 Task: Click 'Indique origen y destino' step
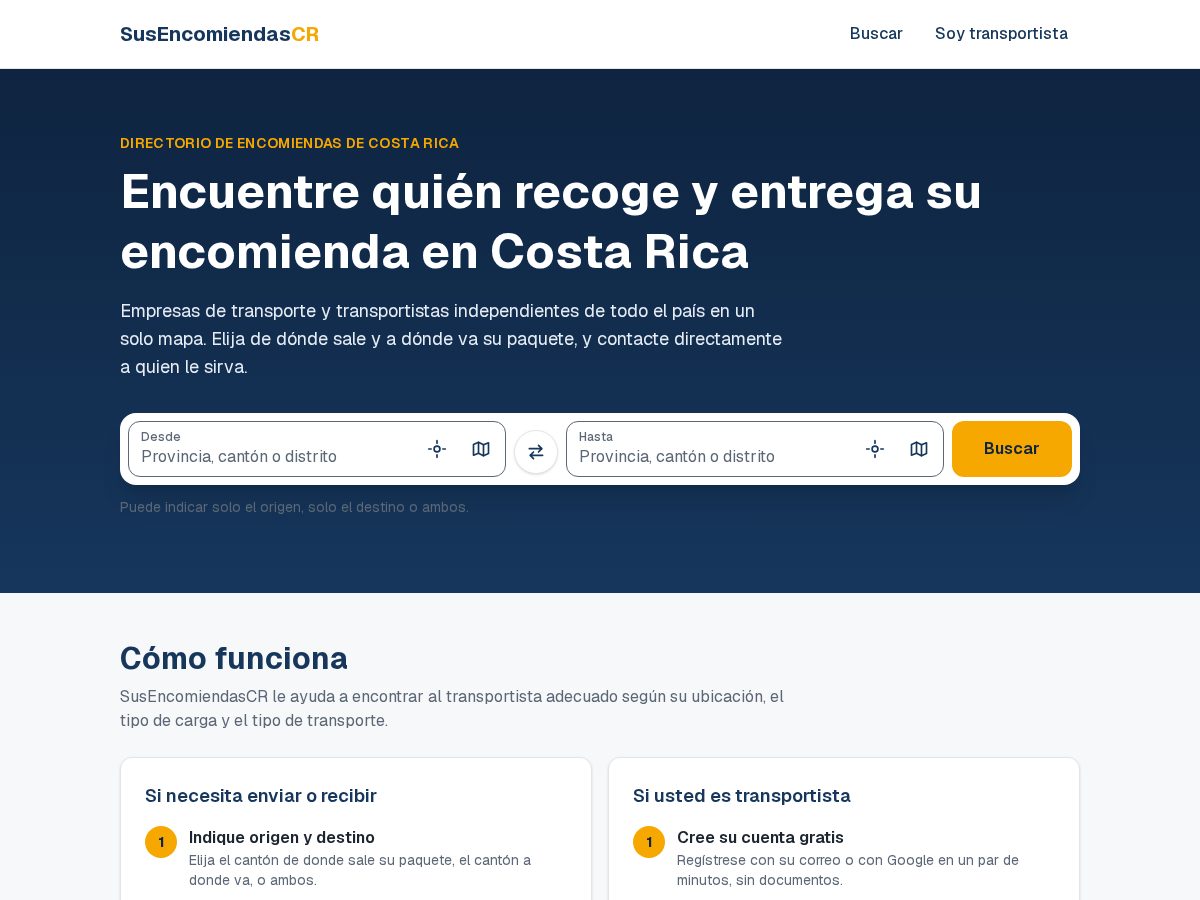tap(282, 838)
